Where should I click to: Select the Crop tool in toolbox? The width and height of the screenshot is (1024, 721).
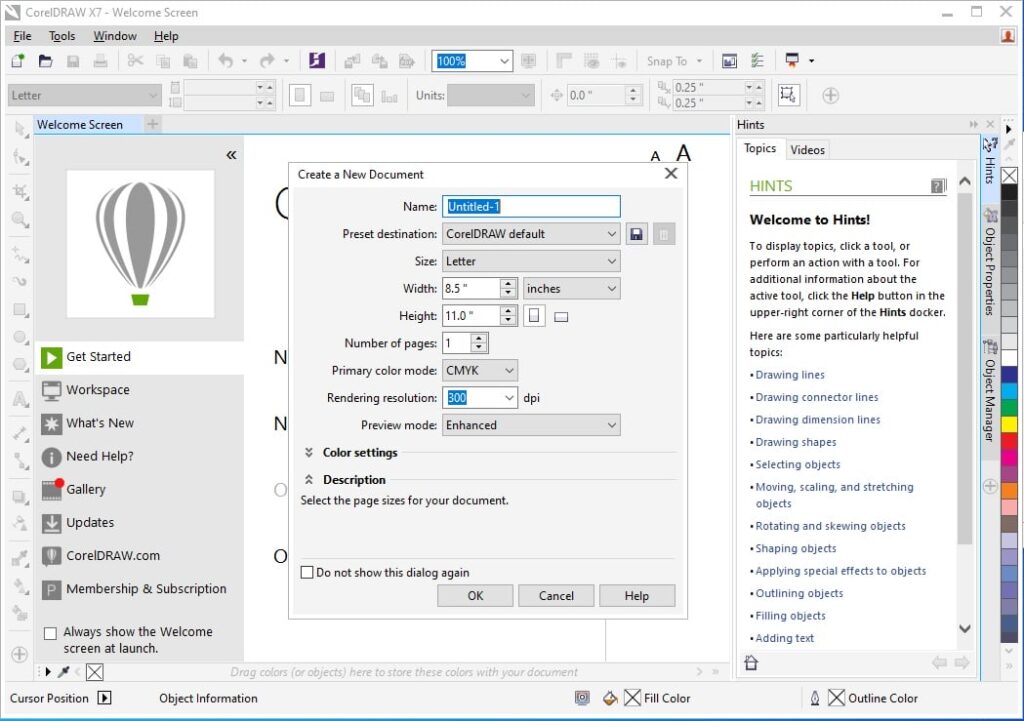tap(20, 191)
